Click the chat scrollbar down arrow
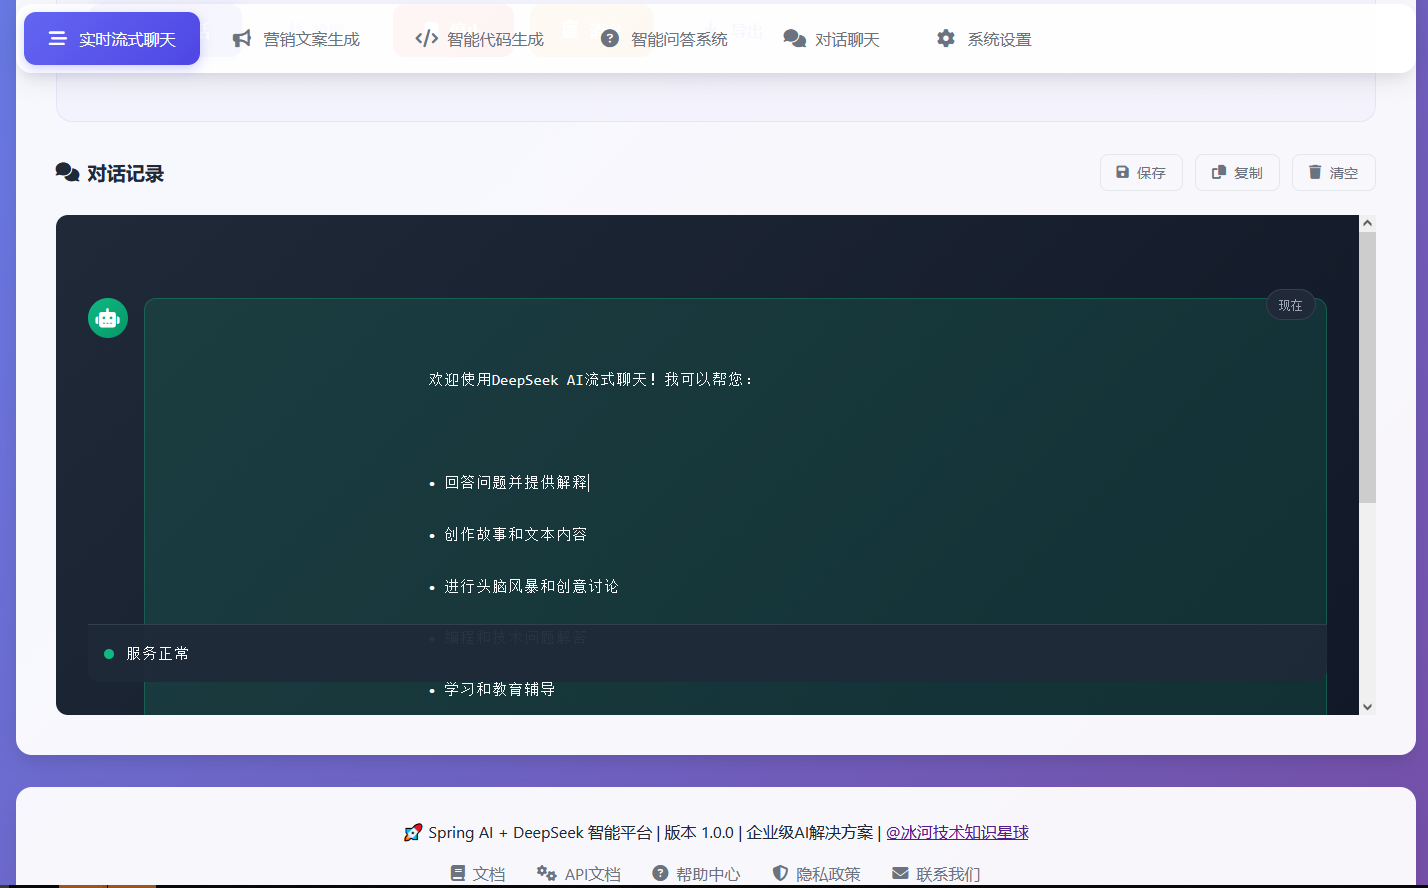This screenshot has height=888, width=1428. (x=1367, y=707)
